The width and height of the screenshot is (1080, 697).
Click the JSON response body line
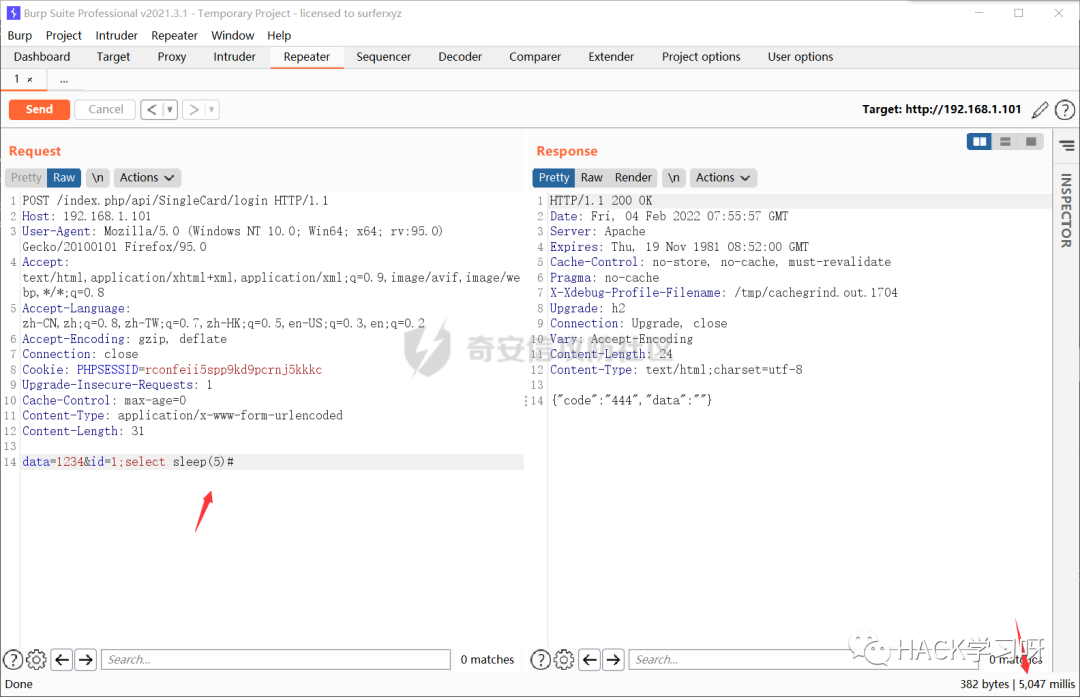[631, 400]
